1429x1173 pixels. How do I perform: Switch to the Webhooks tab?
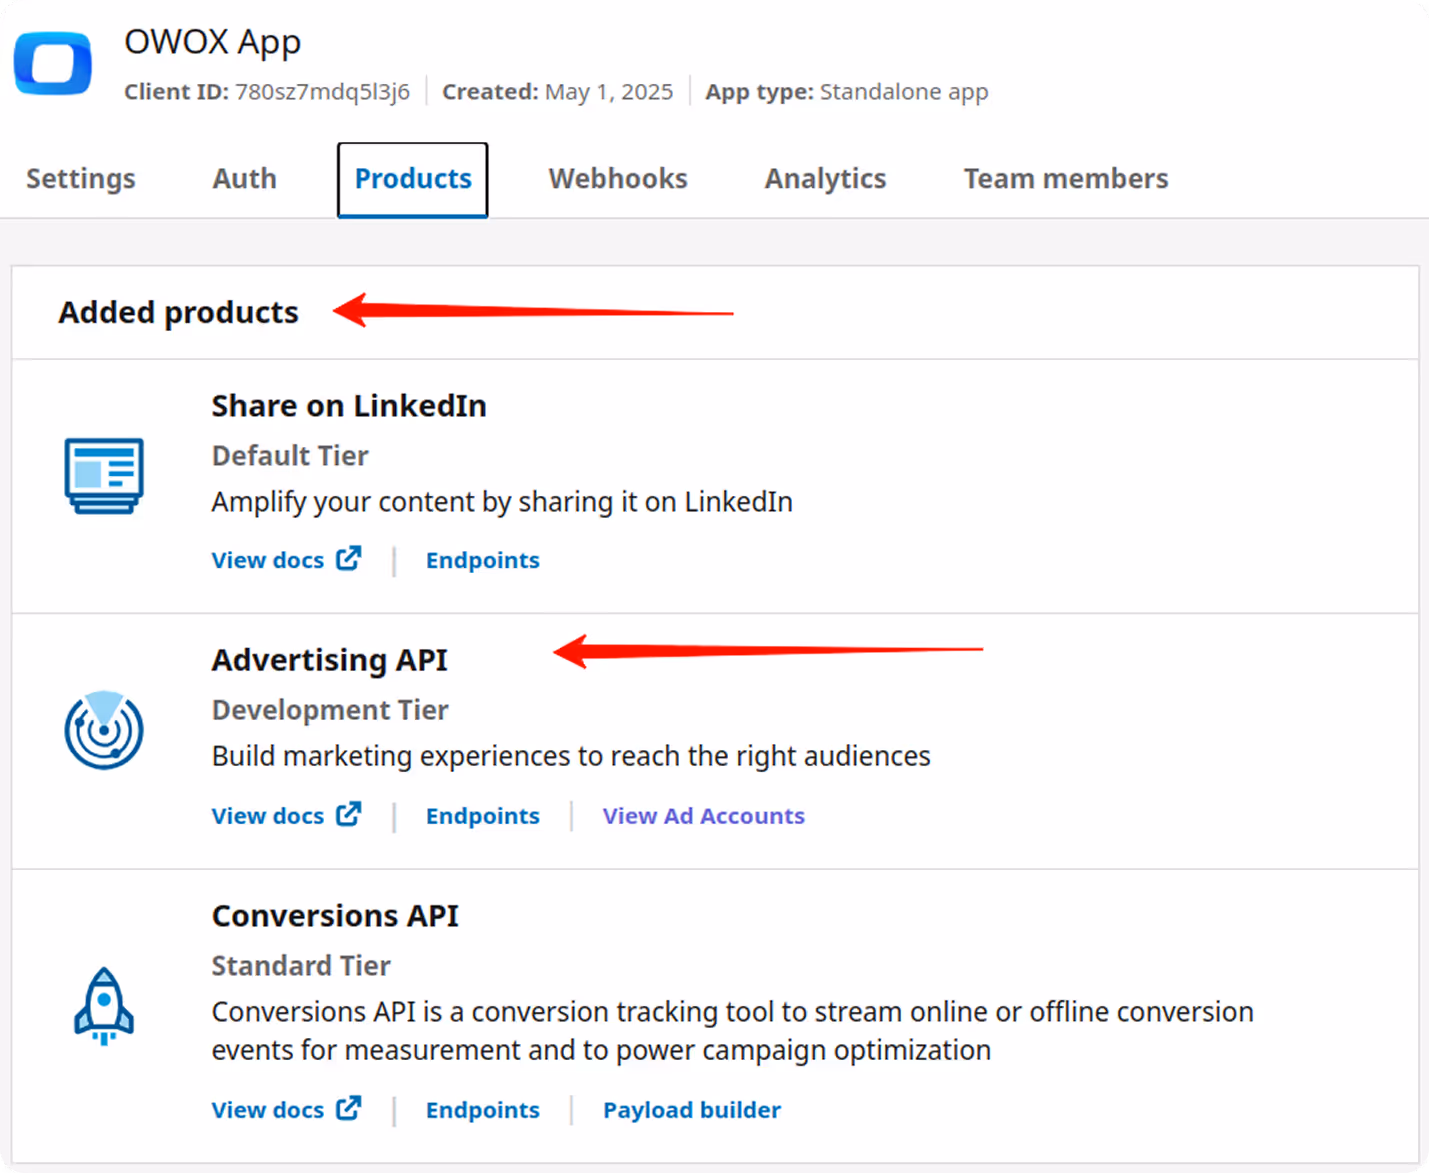coord(617,178)
